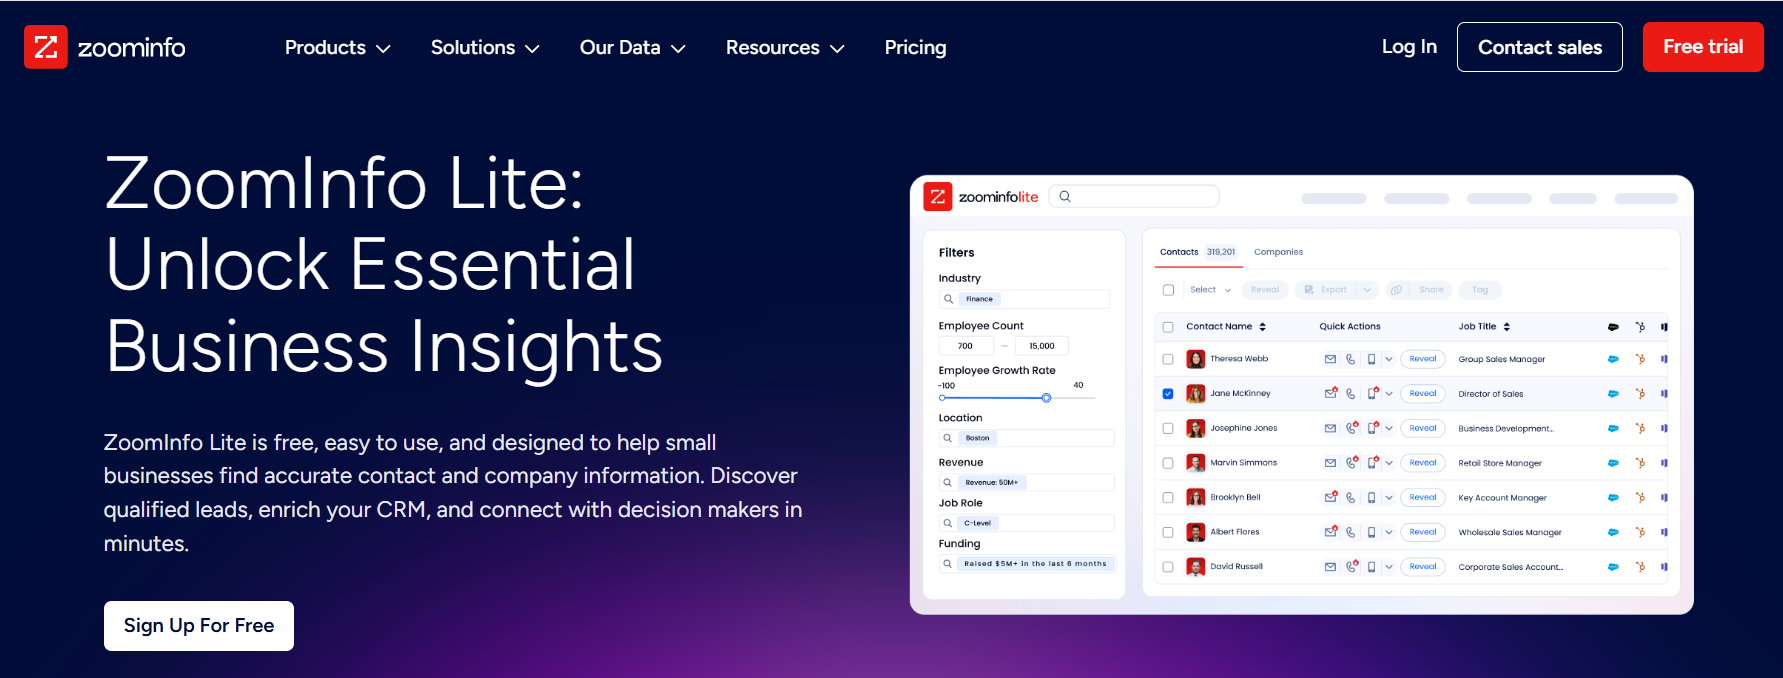Image resolution: width=1783 pixels, height=678 pixels.
Task: Click the mobile icon for Theresa Webb
Action: click(x=1372, y=359)
